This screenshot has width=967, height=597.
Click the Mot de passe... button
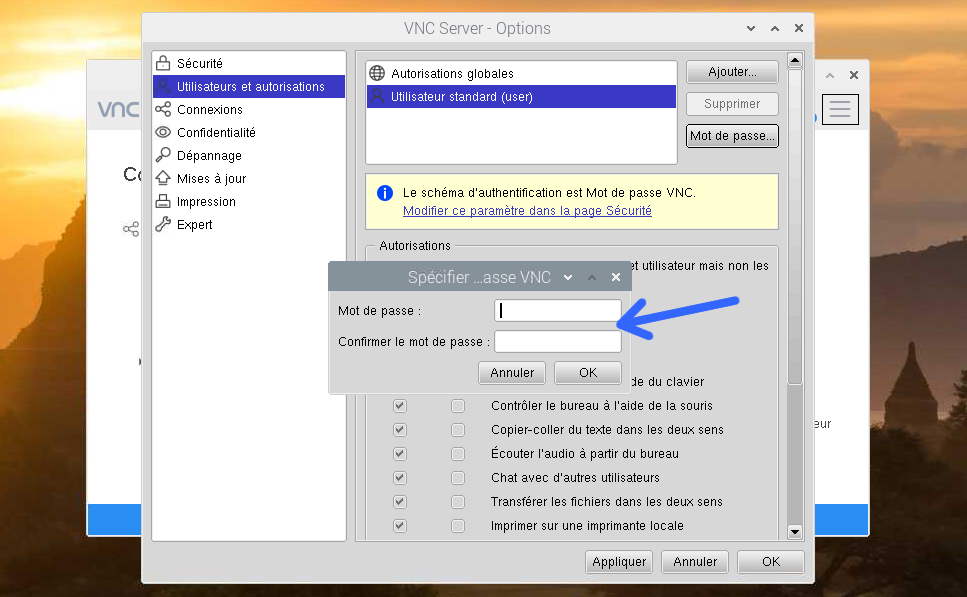point(732,136)
